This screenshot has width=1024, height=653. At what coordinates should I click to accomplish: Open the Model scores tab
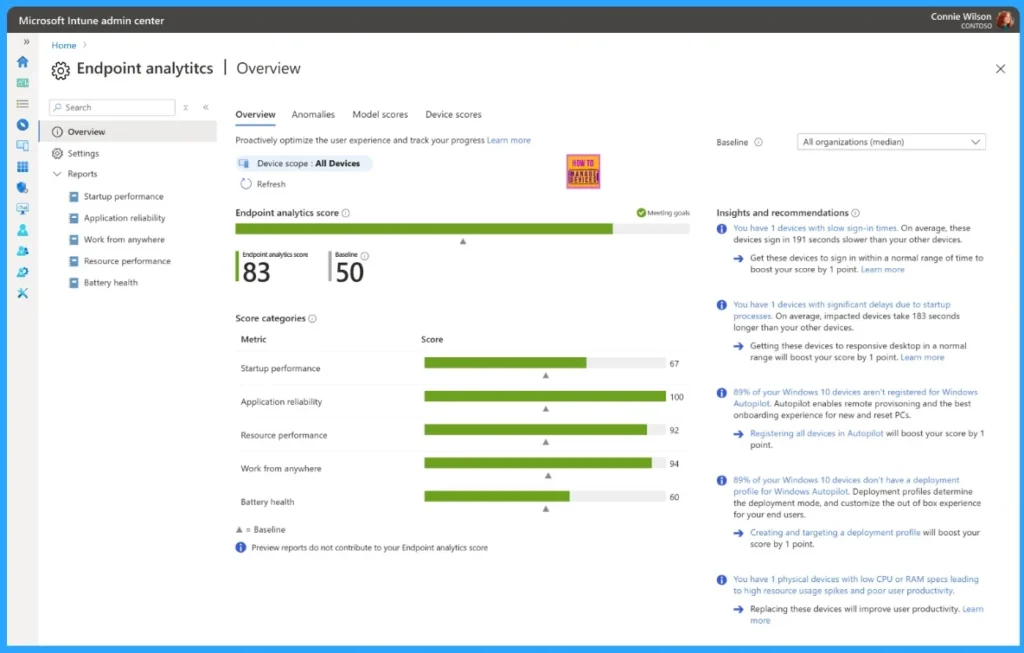(380, 114)
